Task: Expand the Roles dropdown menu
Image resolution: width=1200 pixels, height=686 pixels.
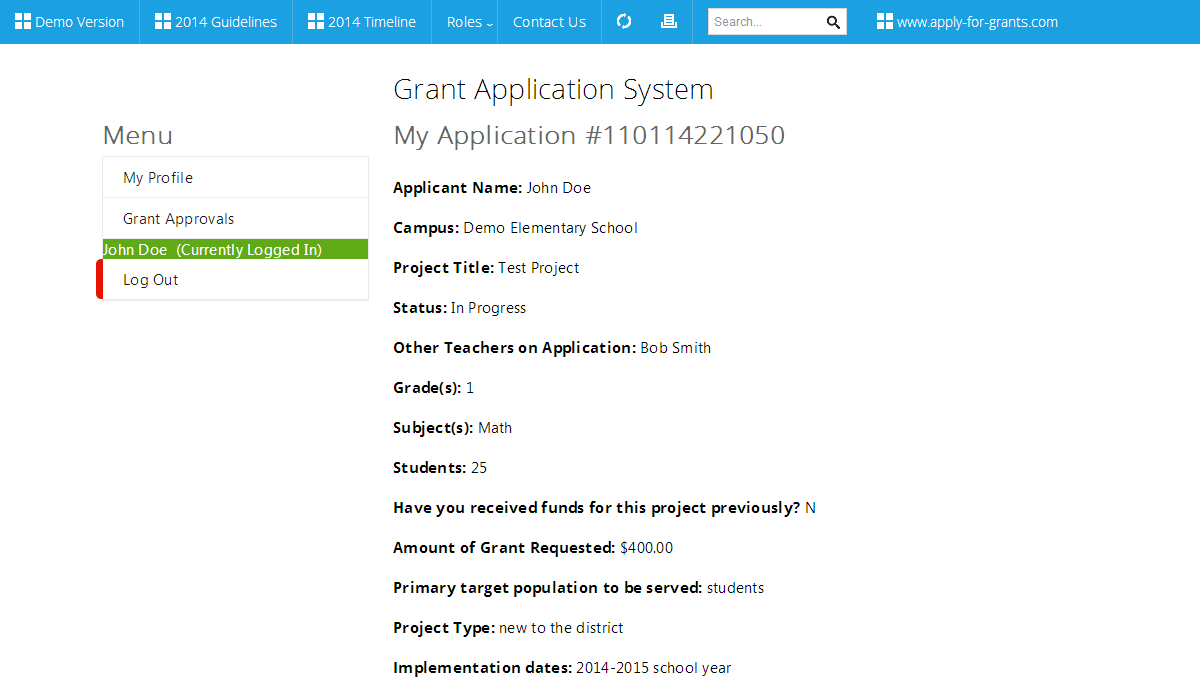Action: click(x=469, y=22)
